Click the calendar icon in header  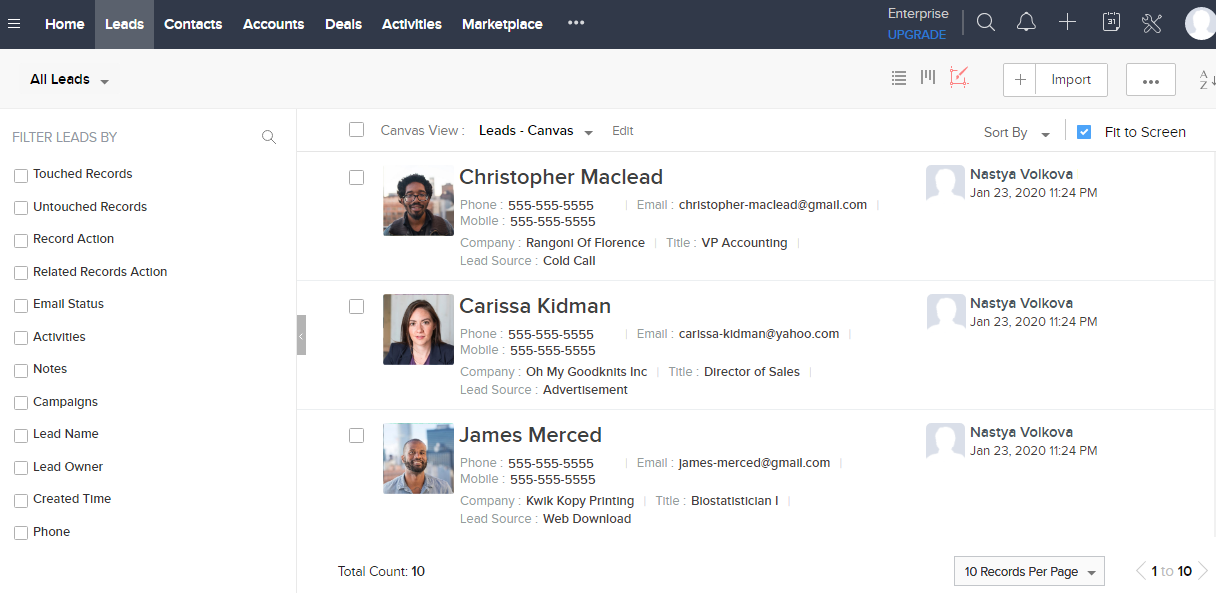1111,23
